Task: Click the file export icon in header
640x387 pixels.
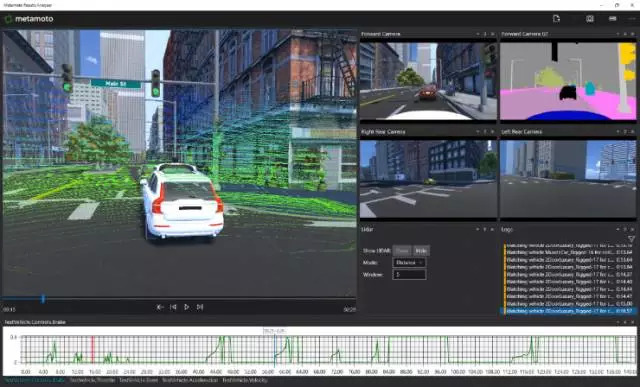Action: 556,19
